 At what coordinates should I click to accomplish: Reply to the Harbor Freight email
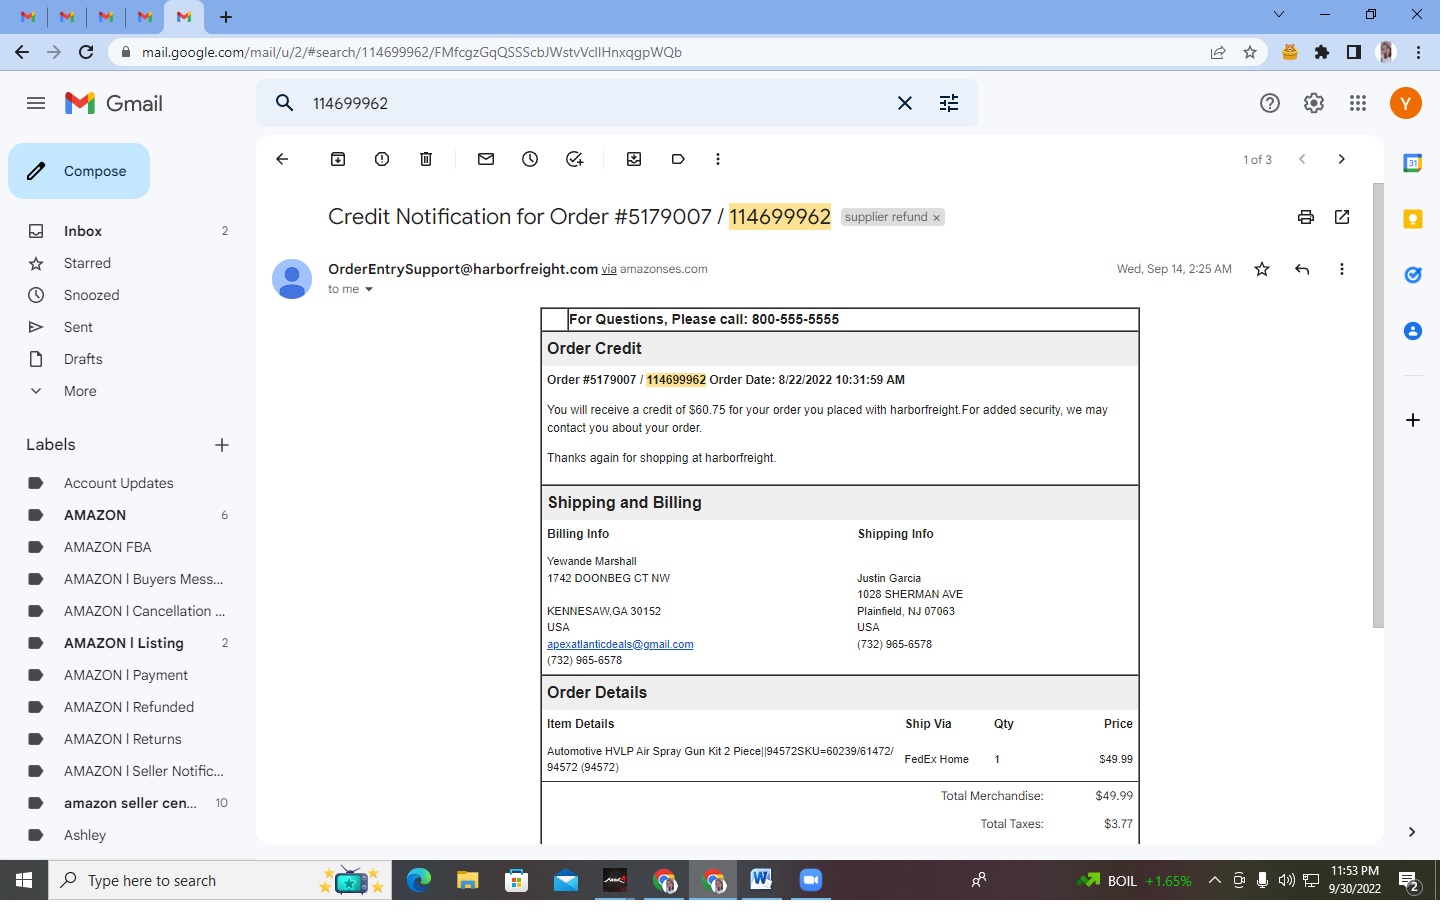point(1302,269)
